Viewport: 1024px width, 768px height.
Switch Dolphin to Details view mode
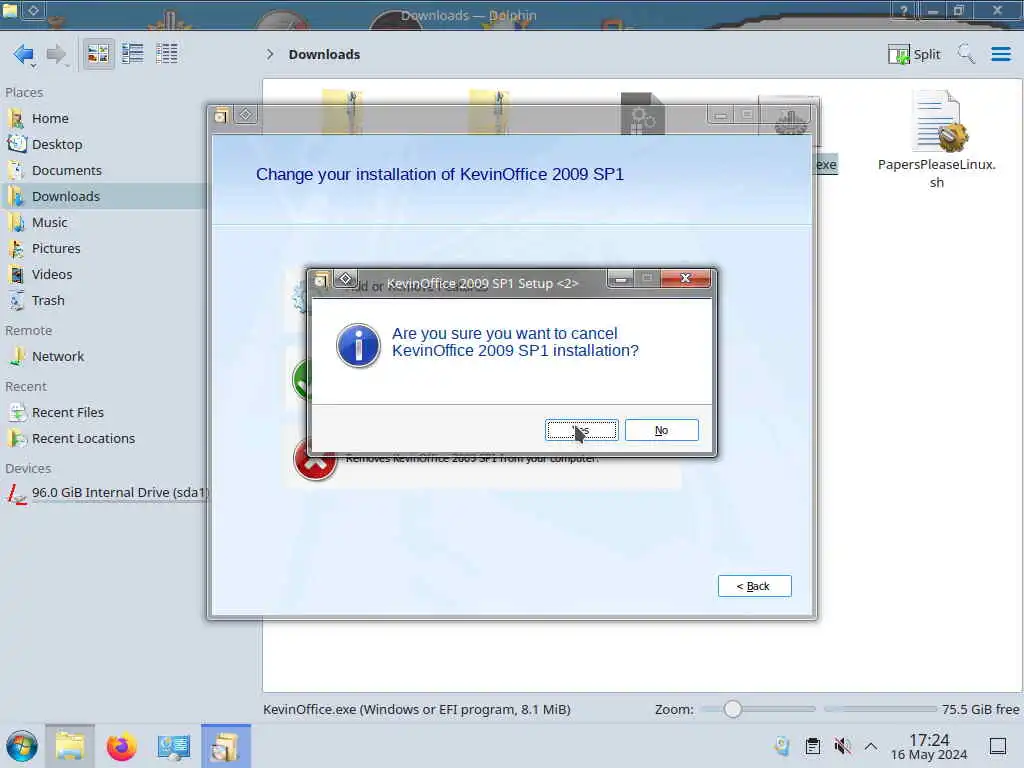point(167,54)
